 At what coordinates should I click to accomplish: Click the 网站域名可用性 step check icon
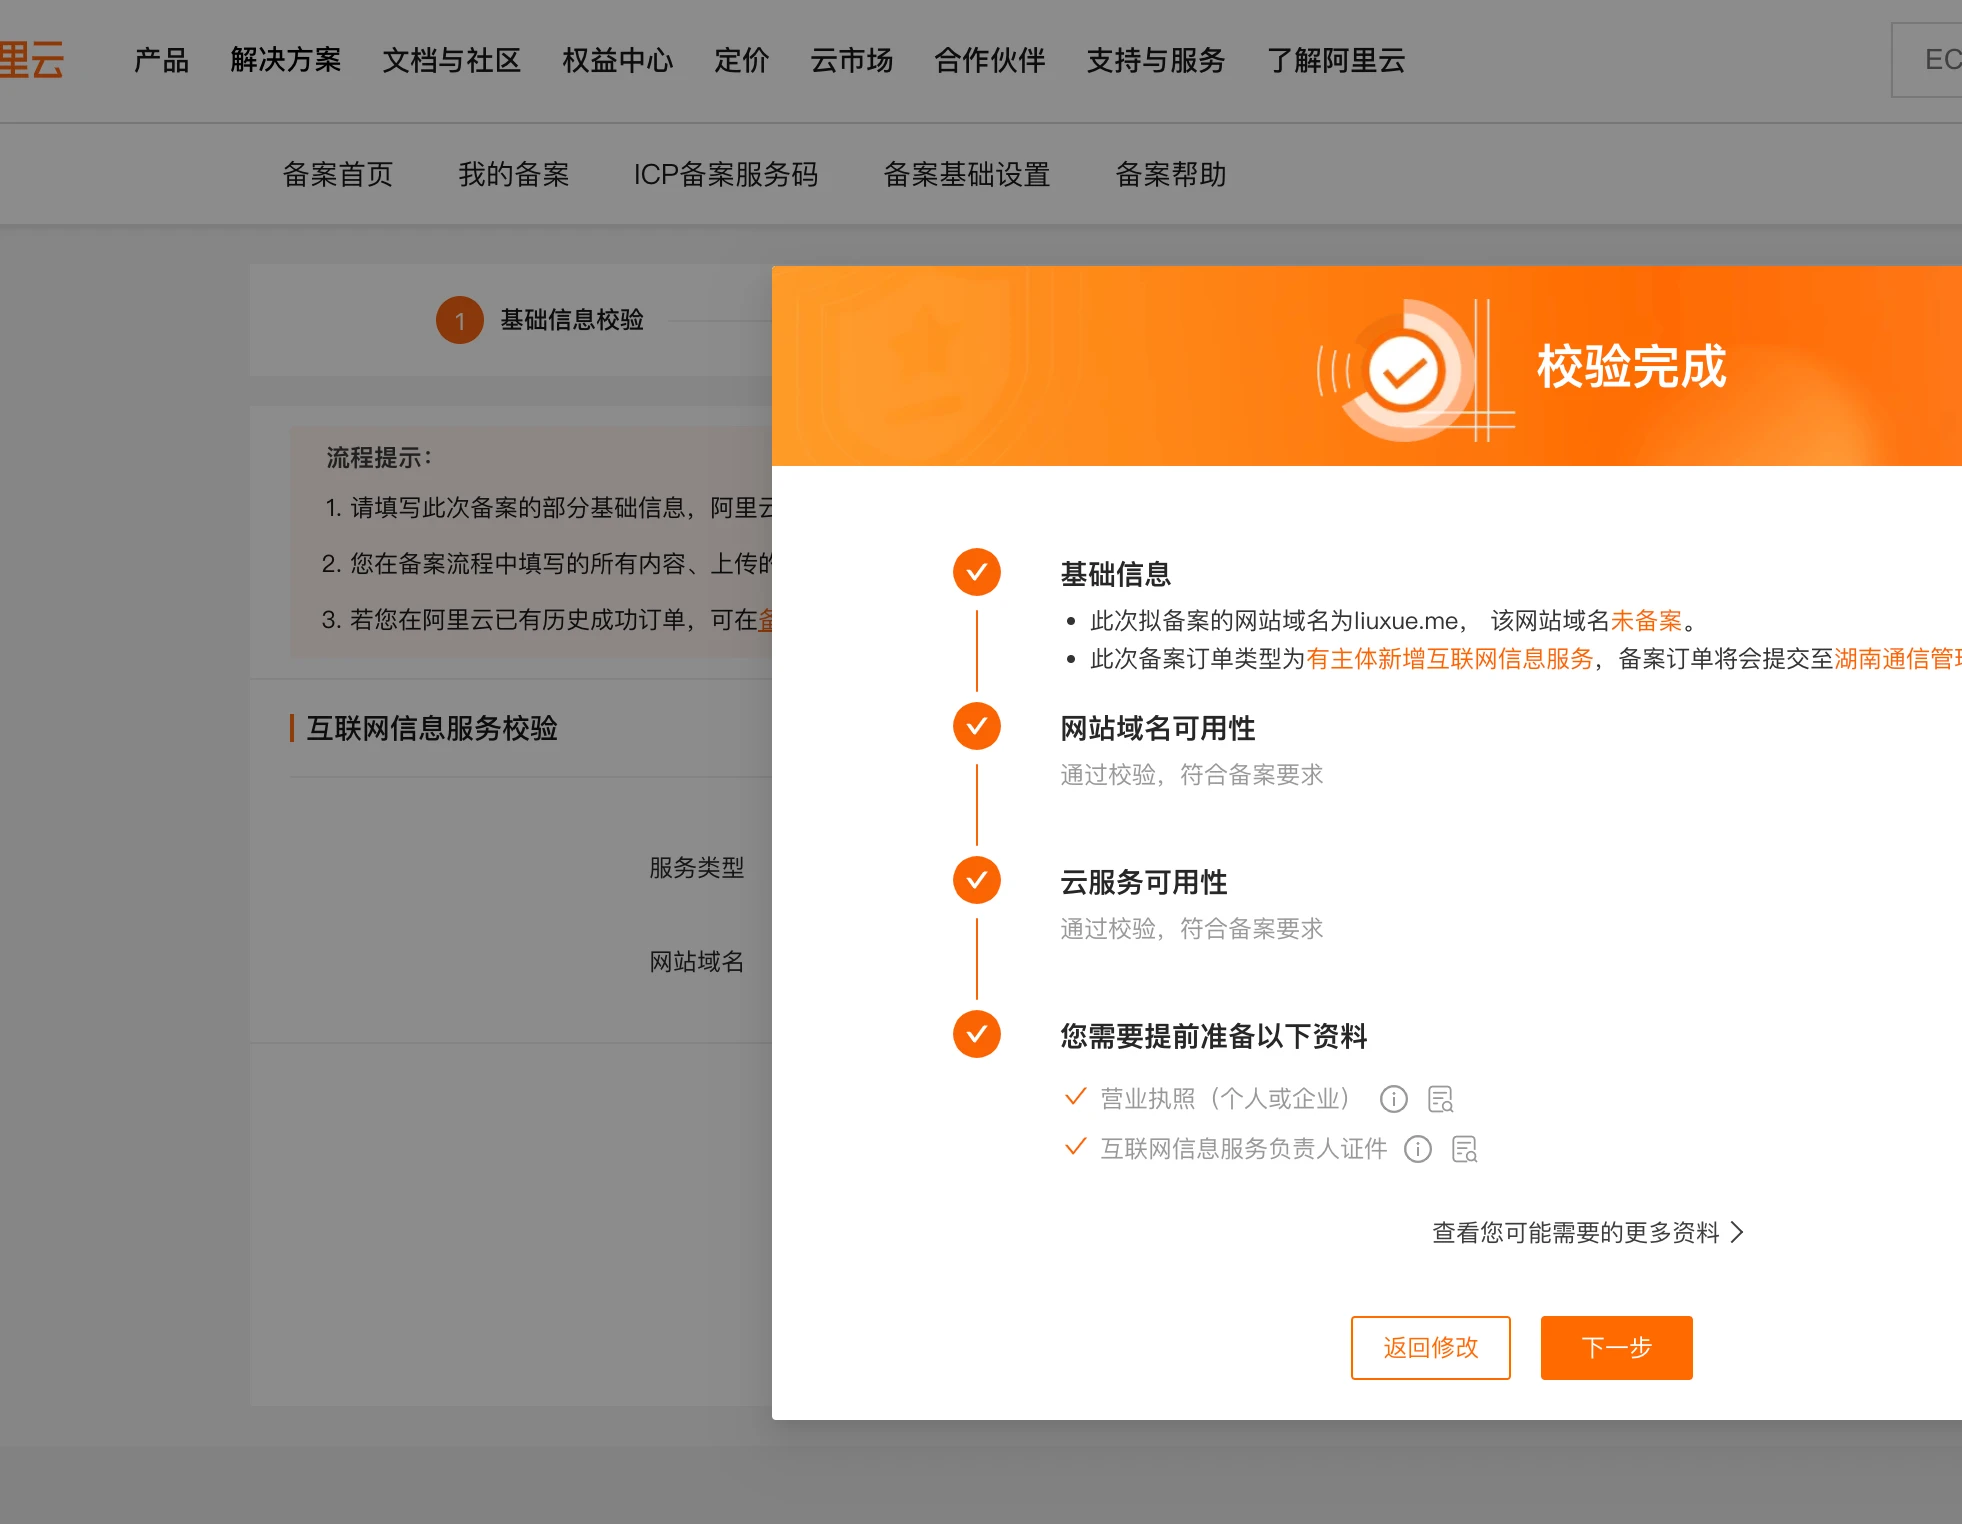pyautogui.click(x=976, y=726)
